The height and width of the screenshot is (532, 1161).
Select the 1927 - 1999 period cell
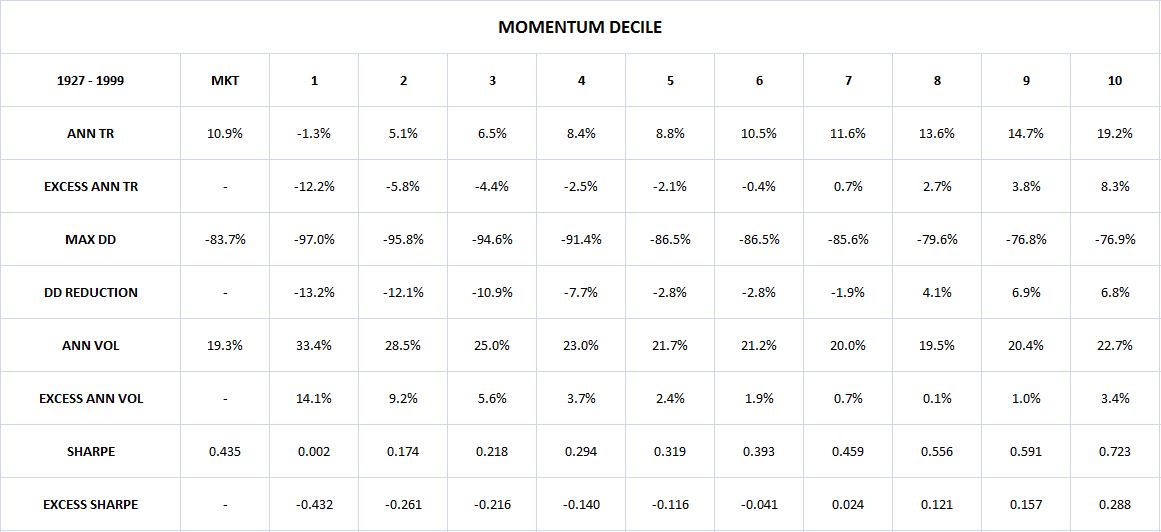[91, 81]
